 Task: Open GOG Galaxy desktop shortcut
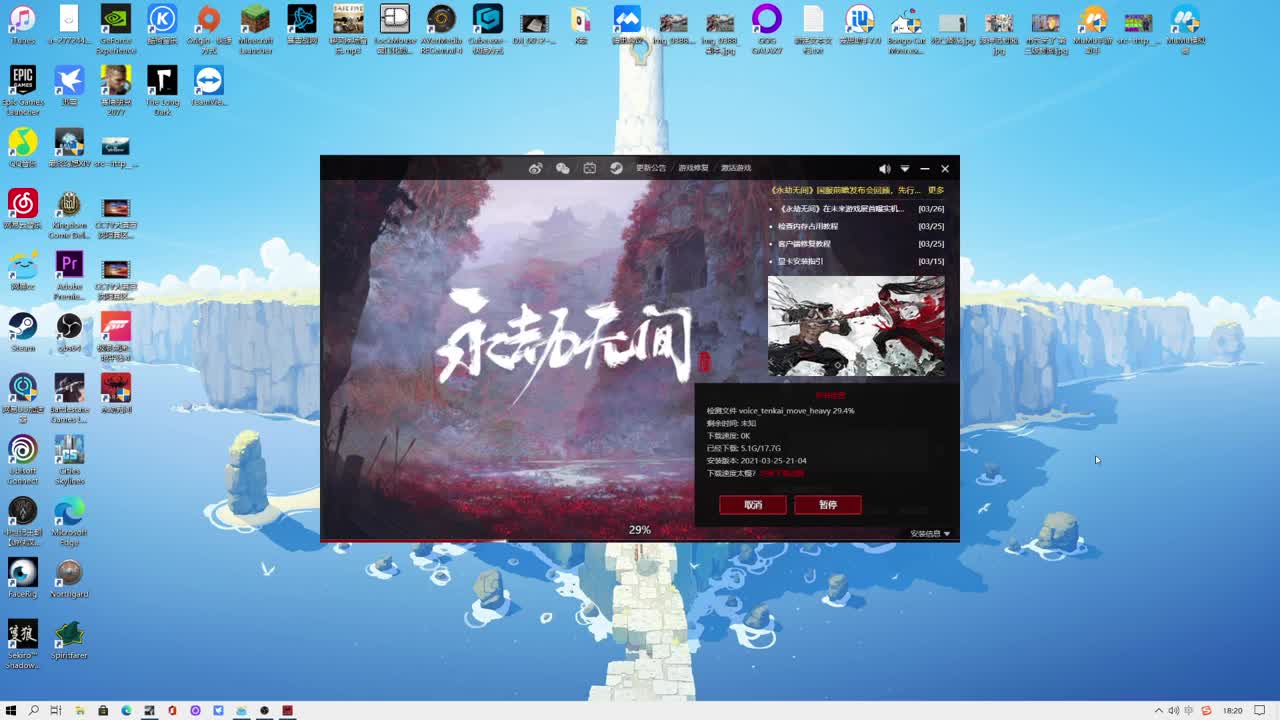[767, 28]
